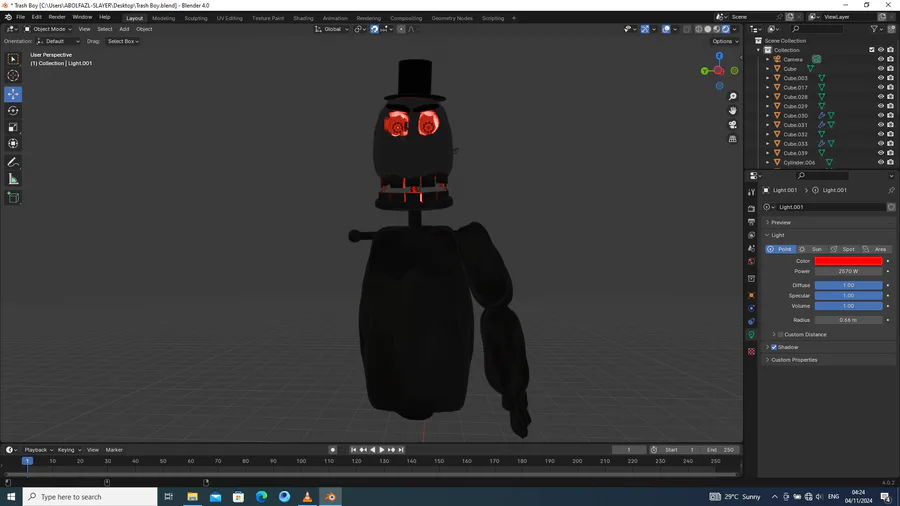Switch to the Animation workspace tab
Viewport: 900px width, 506px height.
(335, 18)
